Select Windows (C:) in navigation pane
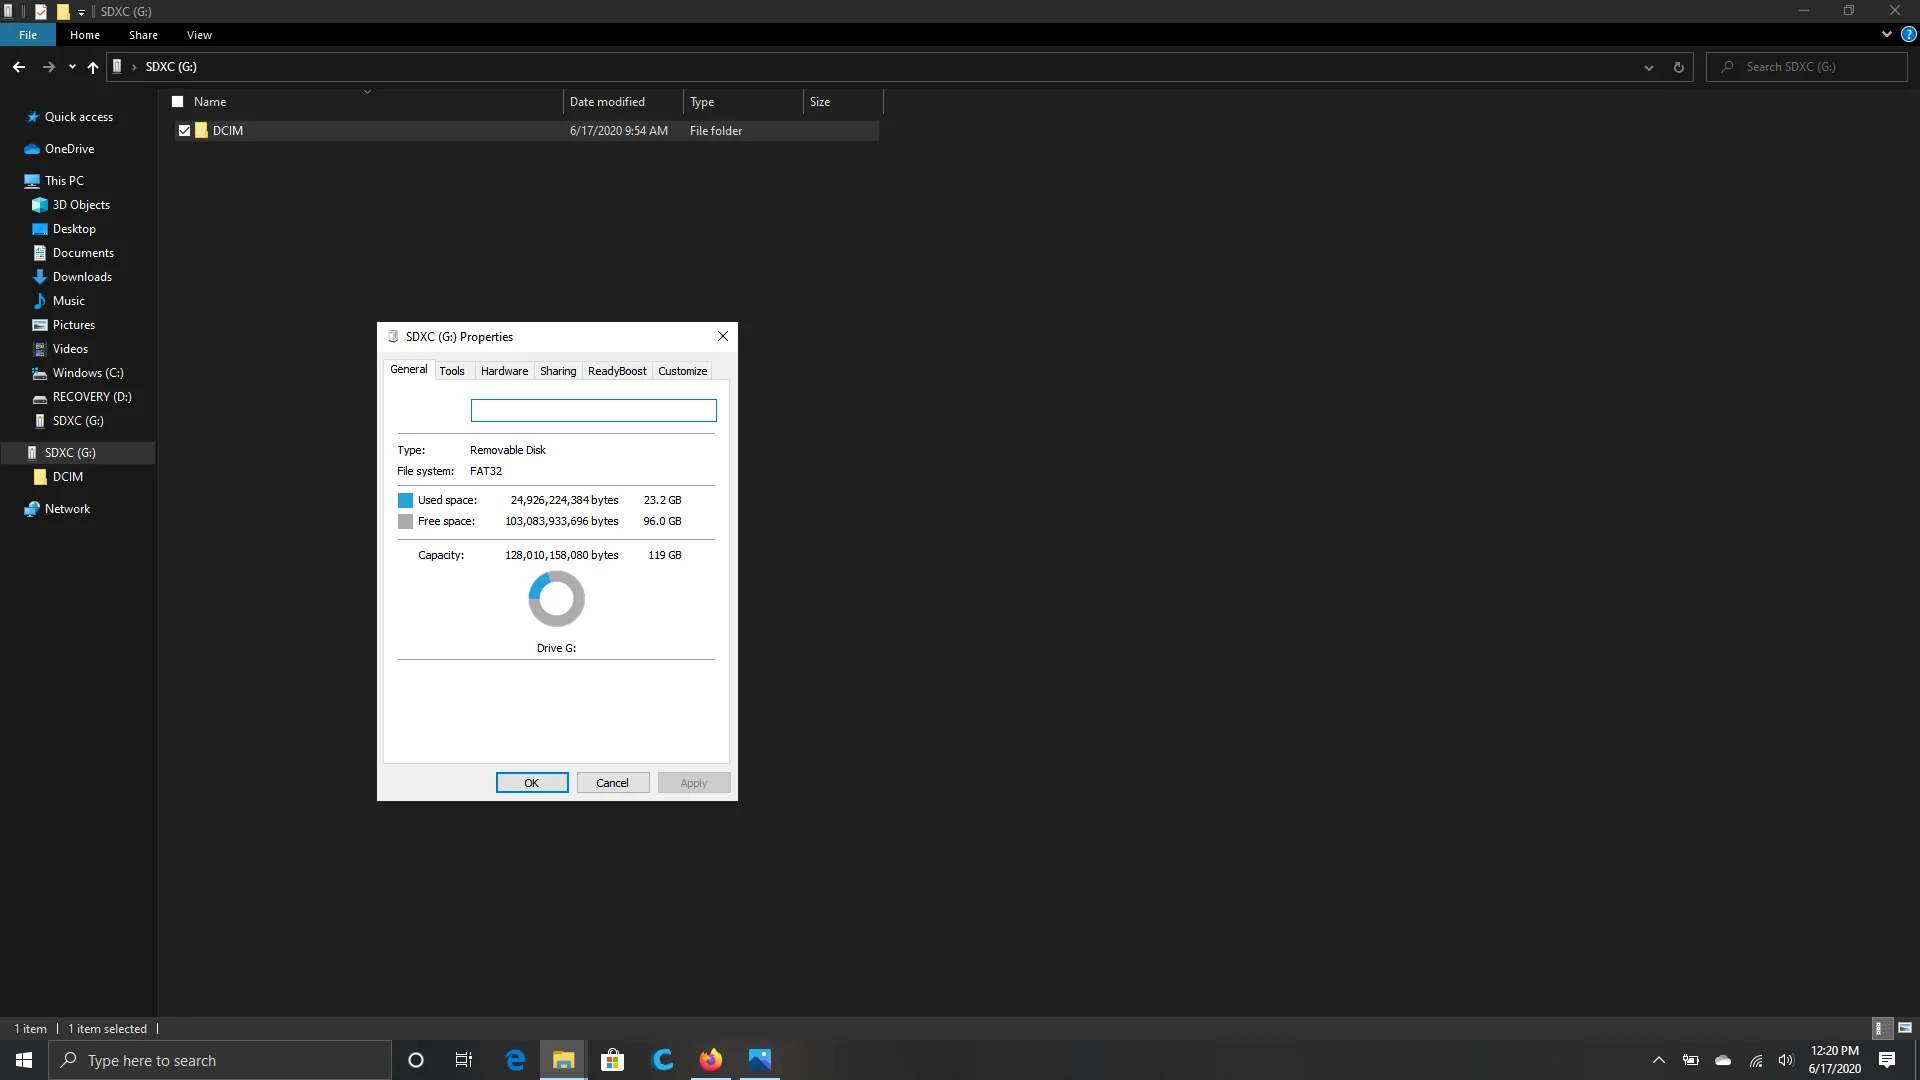The image size is (1920, 1080). pyautogui.click(x=88, y=373)
